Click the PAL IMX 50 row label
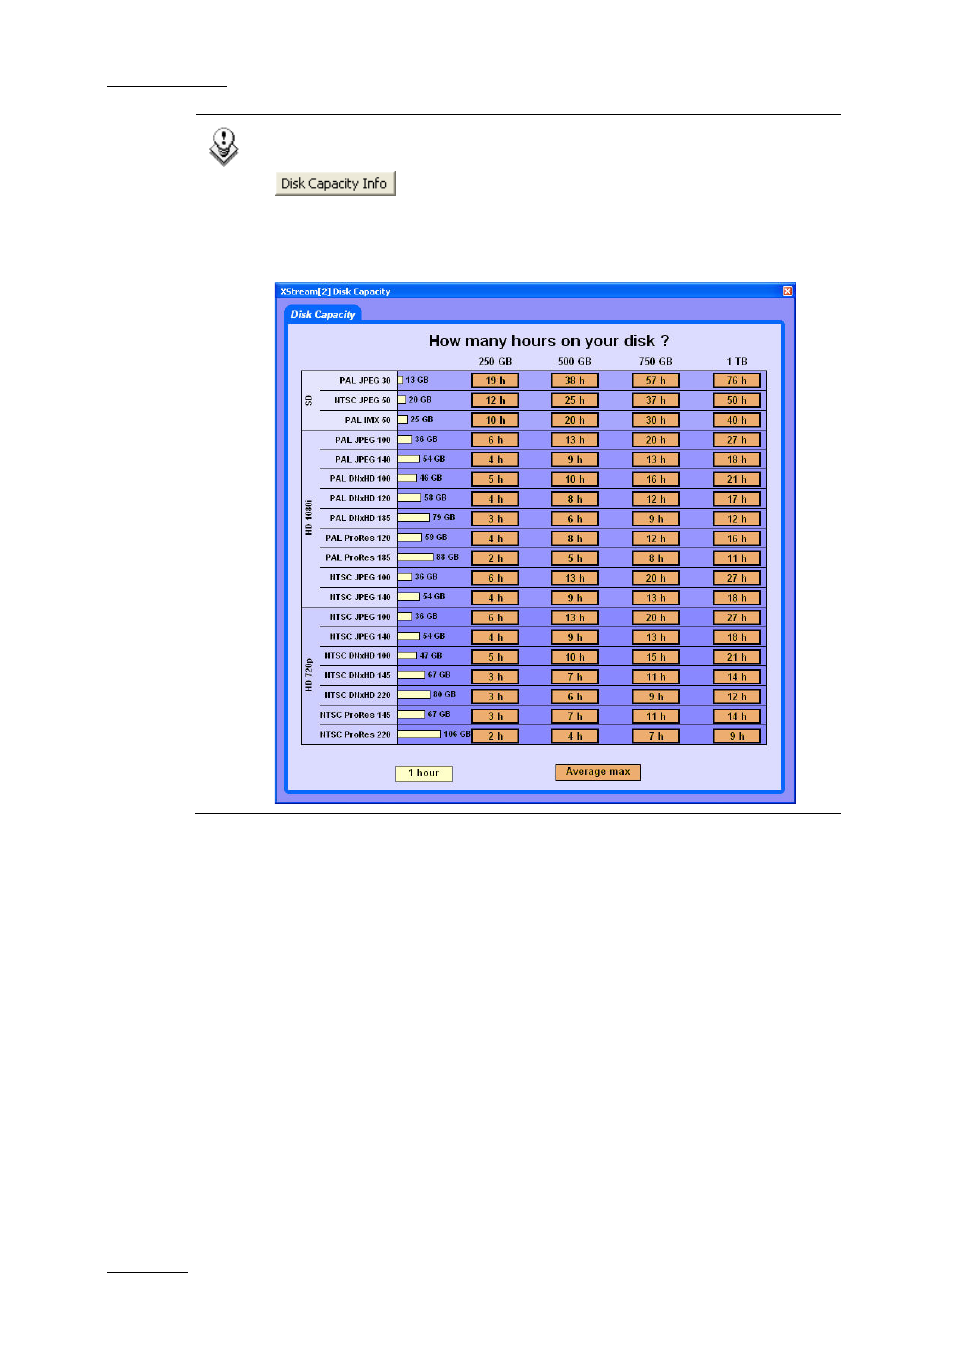954x1350 pixels. (368, 420)
